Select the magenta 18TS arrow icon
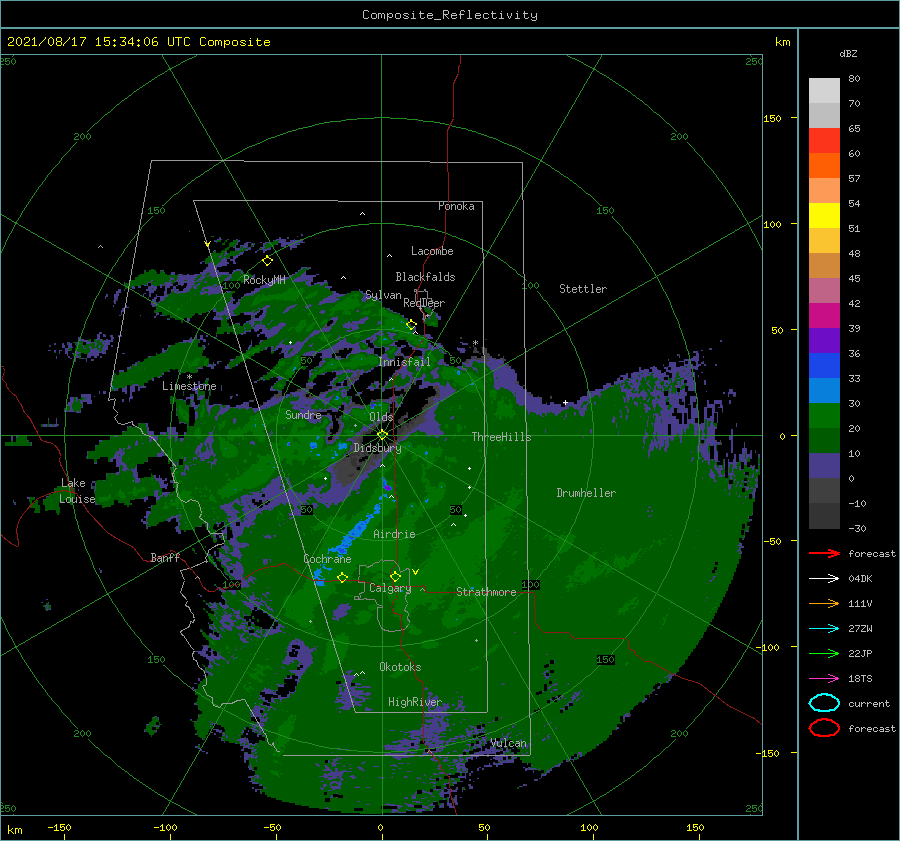This screenshot has height=841, width=900. click(824, 679)
